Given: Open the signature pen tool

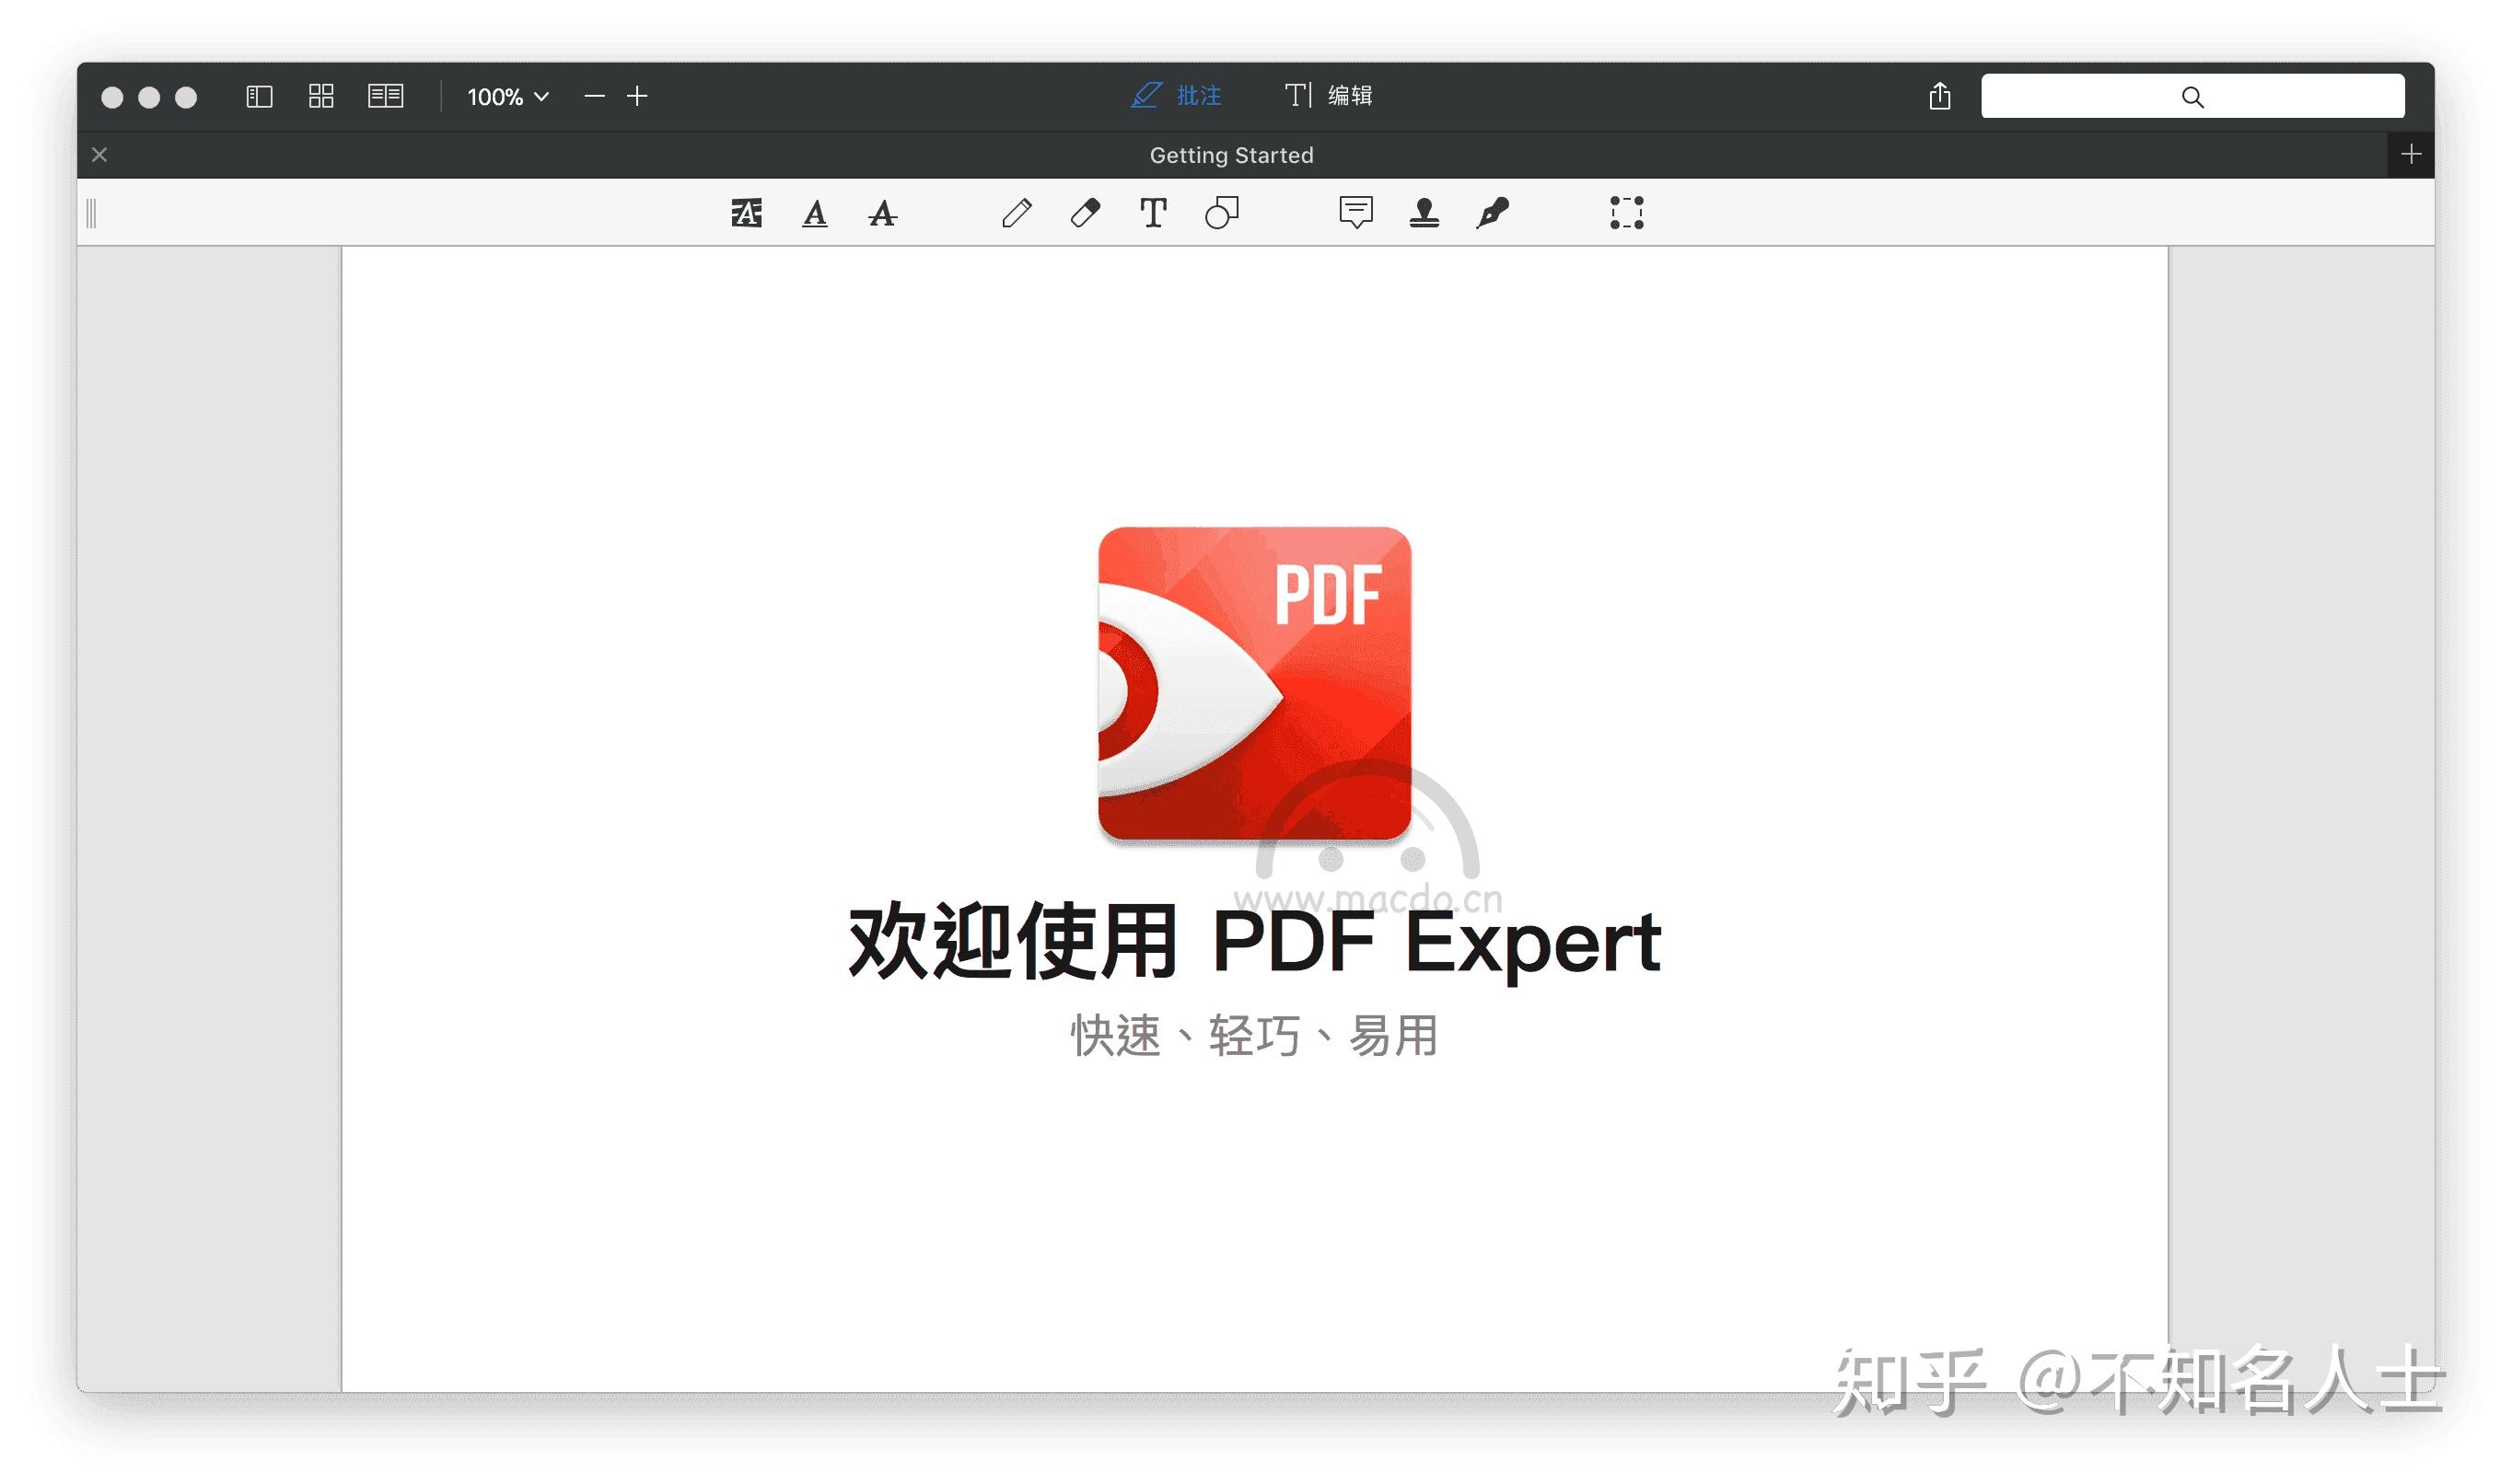Looking at the screenshot, I should click(1494, 212).
